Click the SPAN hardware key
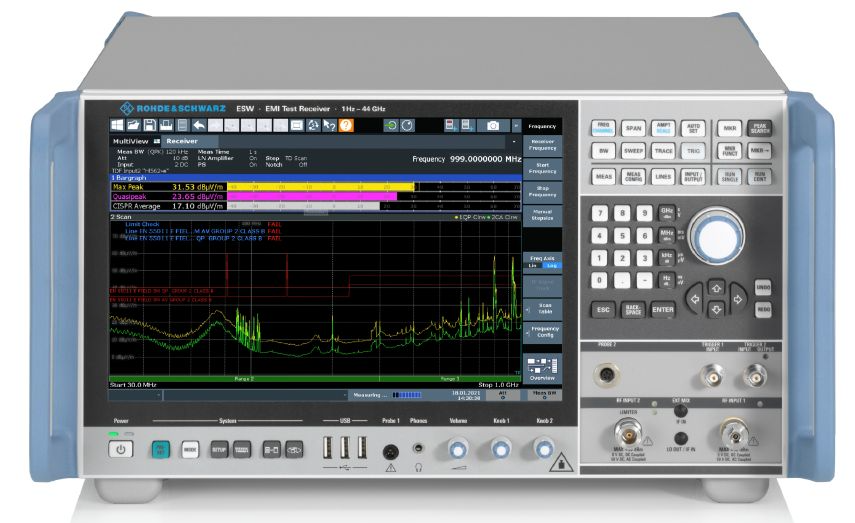Screen dimensions: 855x523 coord(633,128)
